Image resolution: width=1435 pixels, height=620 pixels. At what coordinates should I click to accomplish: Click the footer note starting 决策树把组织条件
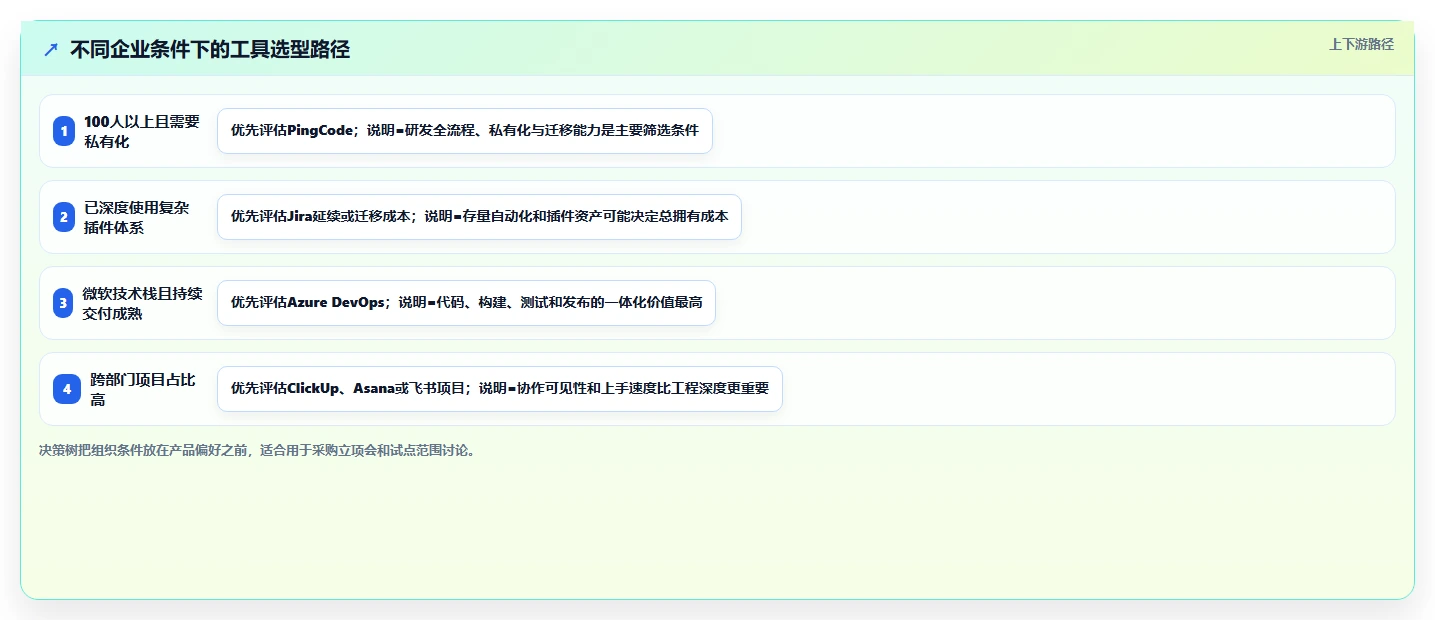[x=258, y=450]
